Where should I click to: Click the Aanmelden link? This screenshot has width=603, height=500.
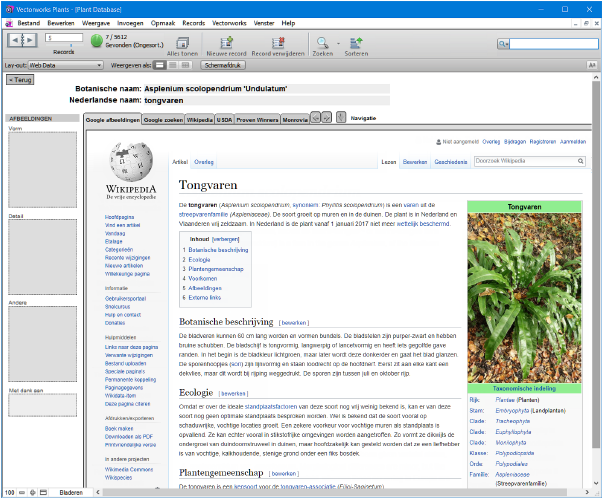tap(573, 142)
